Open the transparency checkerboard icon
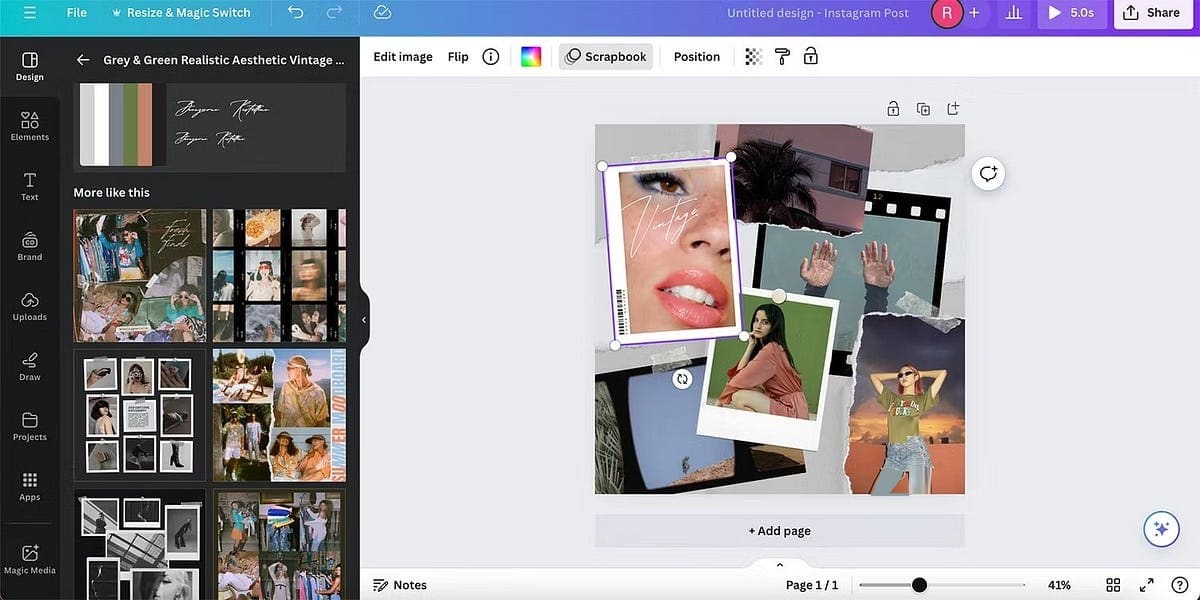This screenshot has width=1200, height=600. point(754,57)
